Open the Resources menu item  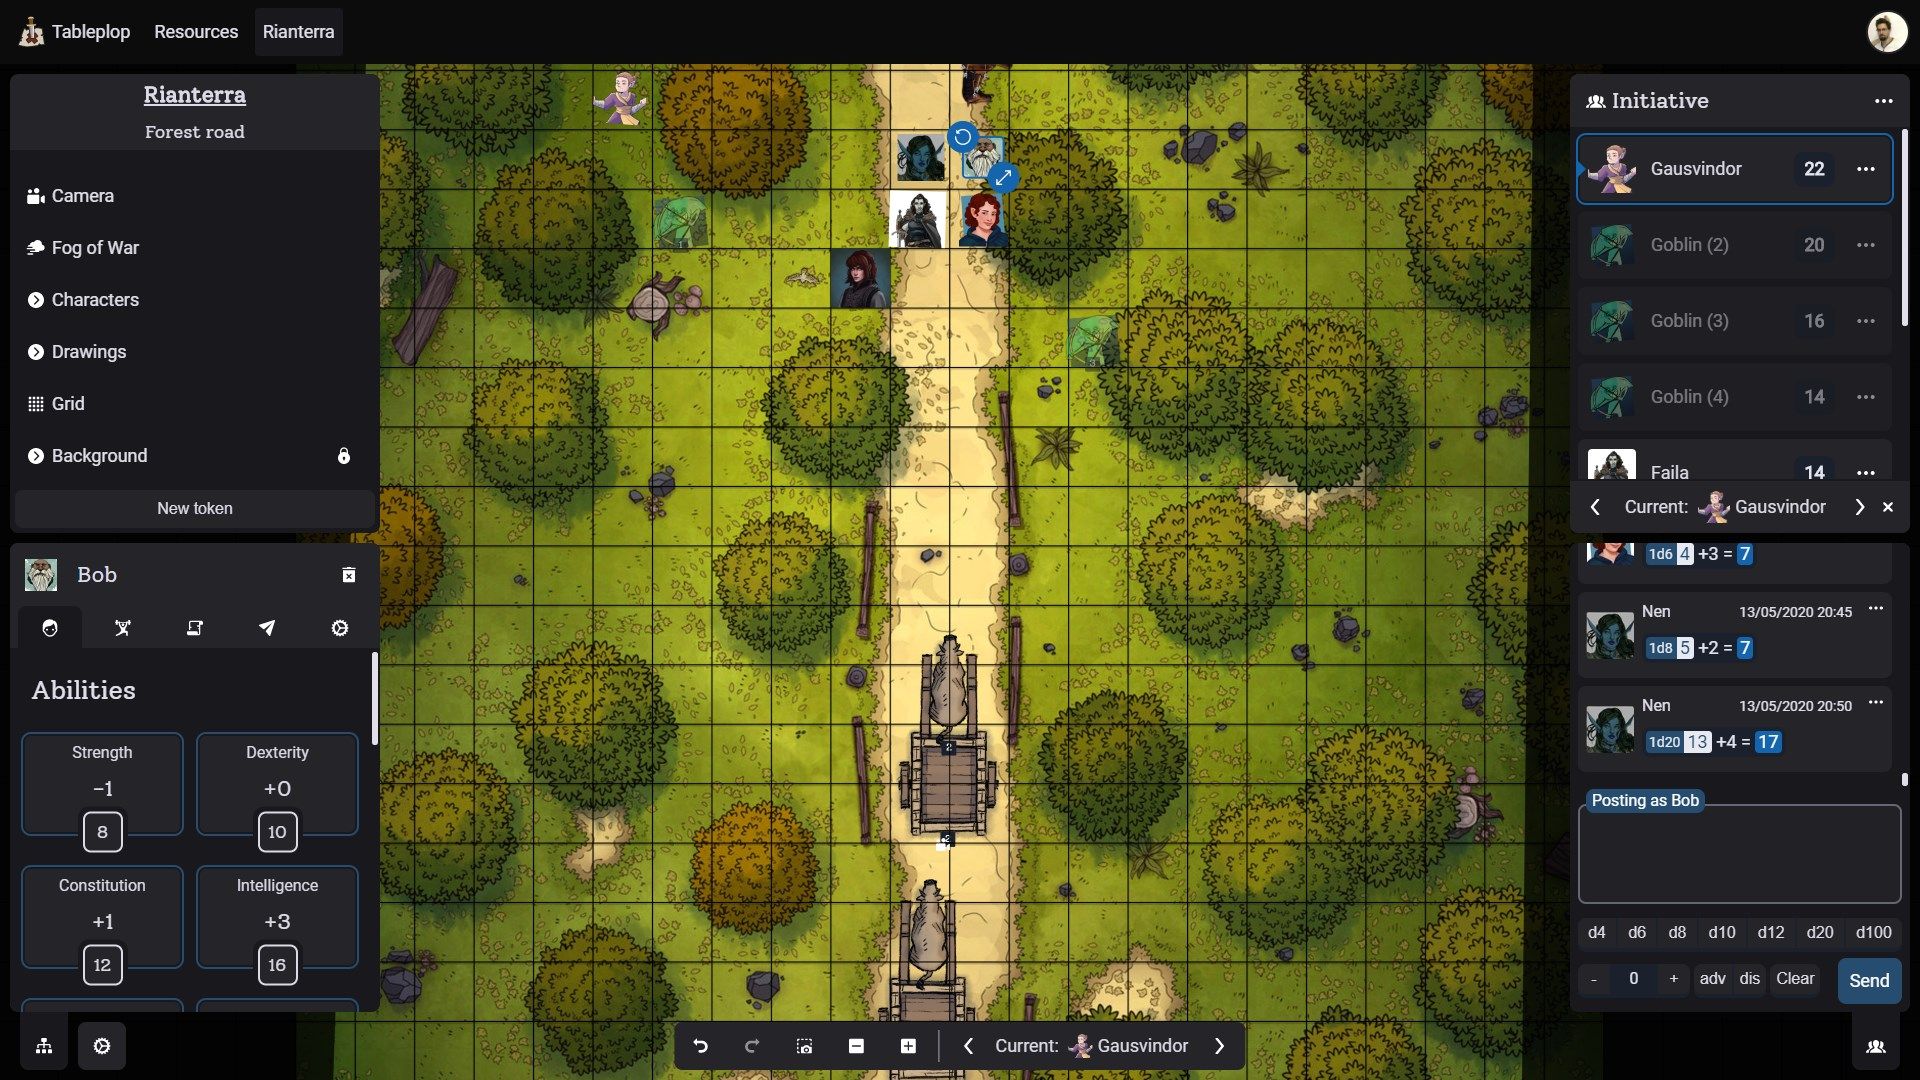[x=196, y=30]
